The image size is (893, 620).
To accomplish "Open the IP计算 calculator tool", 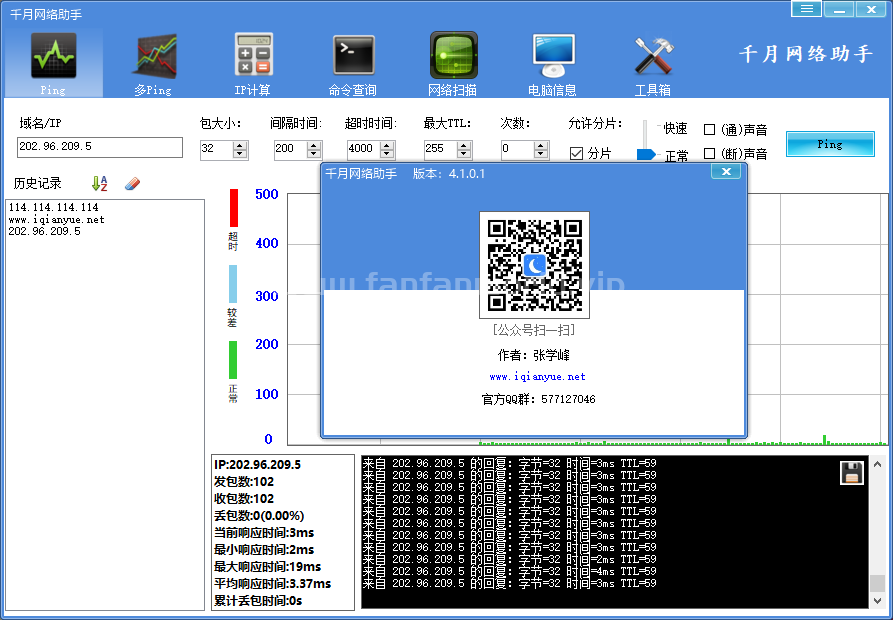I will (x=253, y=55).
